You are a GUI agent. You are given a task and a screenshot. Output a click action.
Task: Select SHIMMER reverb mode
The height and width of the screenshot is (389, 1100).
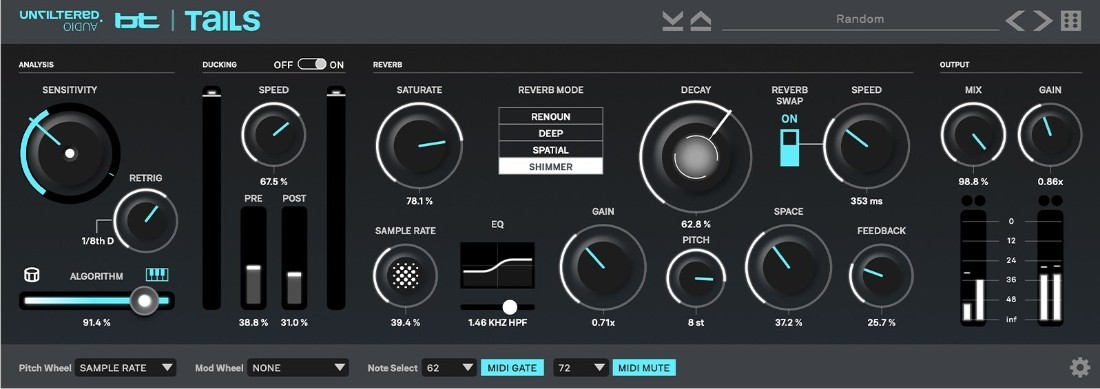pos(551,167)
